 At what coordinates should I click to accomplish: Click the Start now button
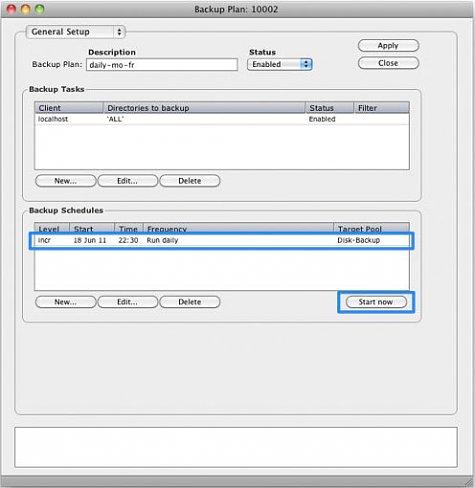click(376, 302)
